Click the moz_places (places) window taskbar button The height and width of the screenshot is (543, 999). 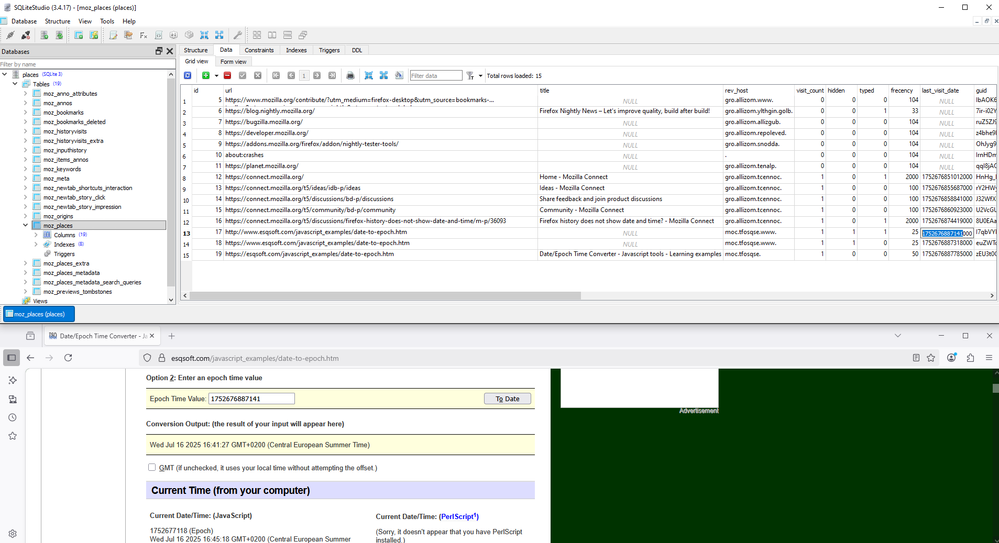39,314
